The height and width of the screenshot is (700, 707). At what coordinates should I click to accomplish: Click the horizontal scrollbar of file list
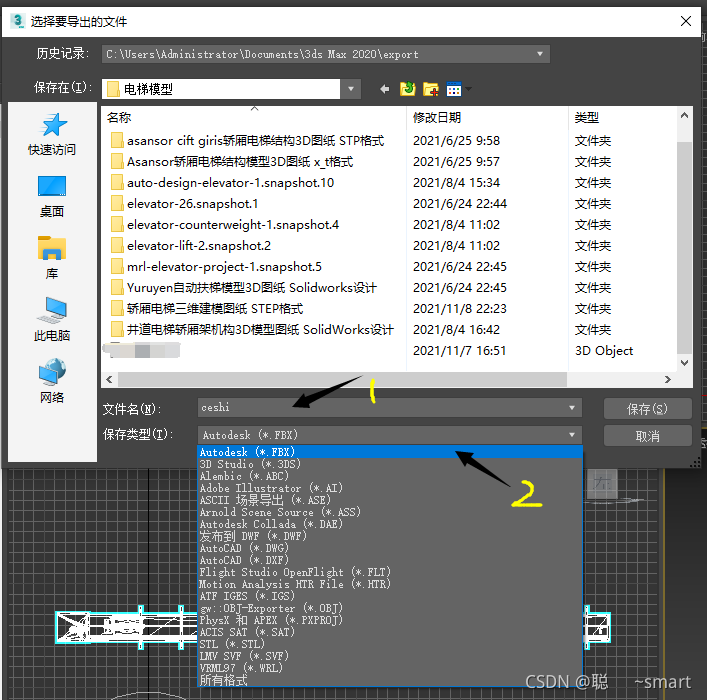[x=342, y=380]
